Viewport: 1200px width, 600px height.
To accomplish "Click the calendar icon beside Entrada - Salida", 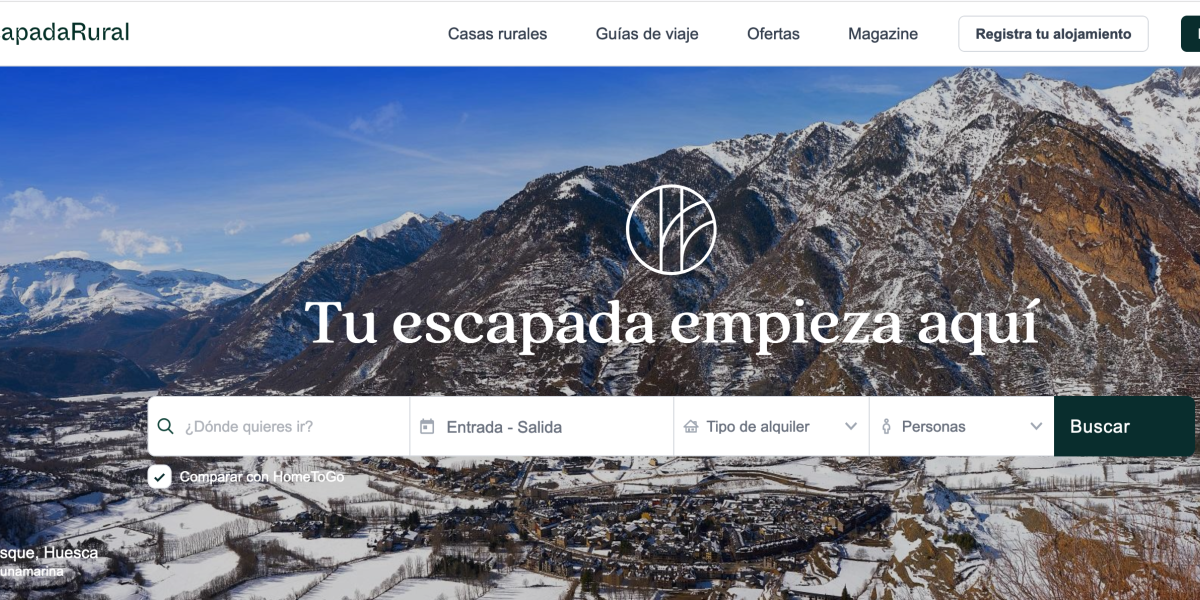I will coord(427,427).
